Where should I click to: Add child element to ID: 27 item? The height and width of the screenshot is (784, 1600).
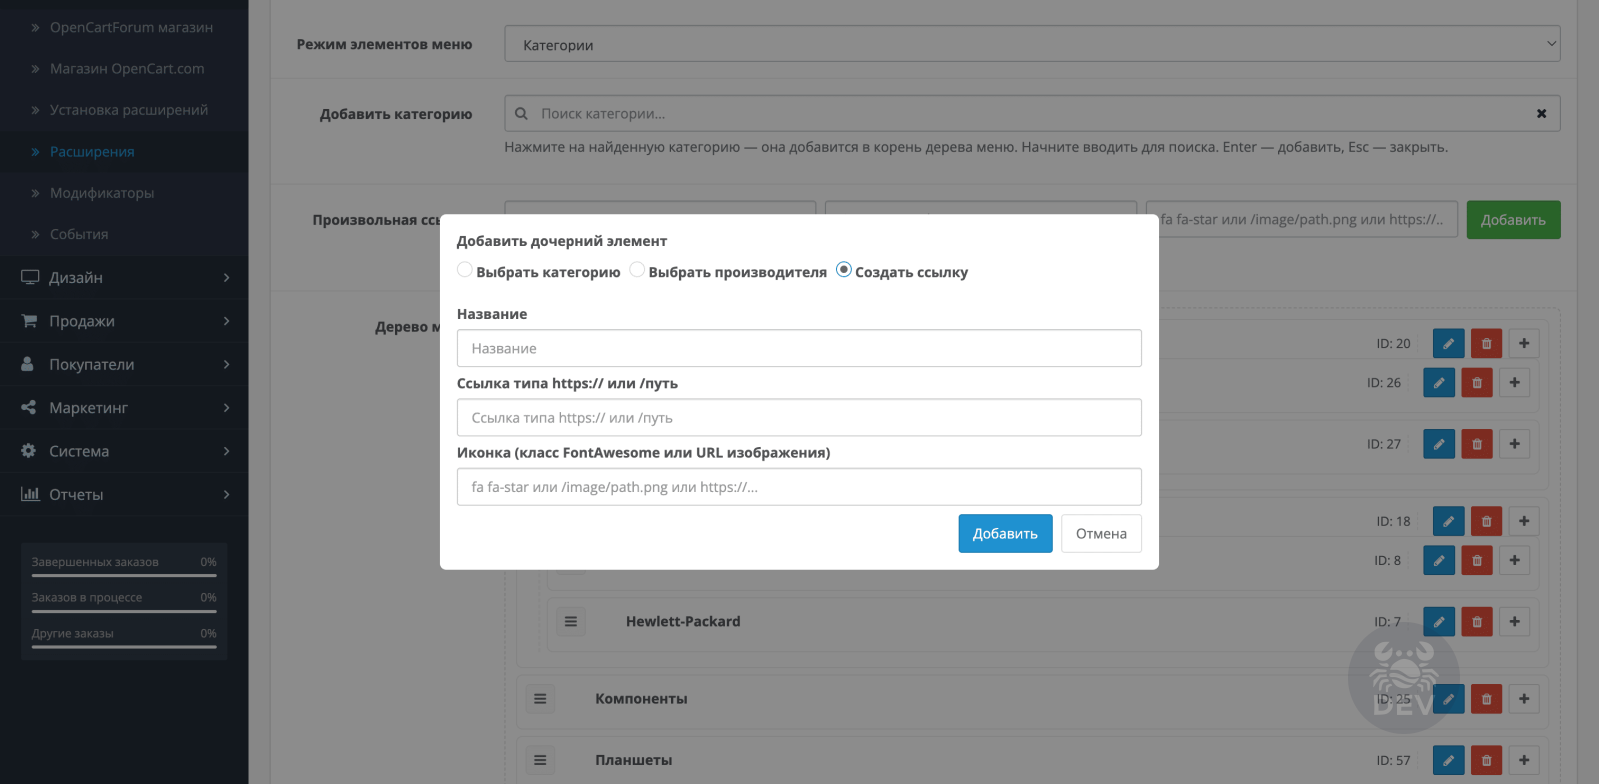click(x=1515, y=443)
